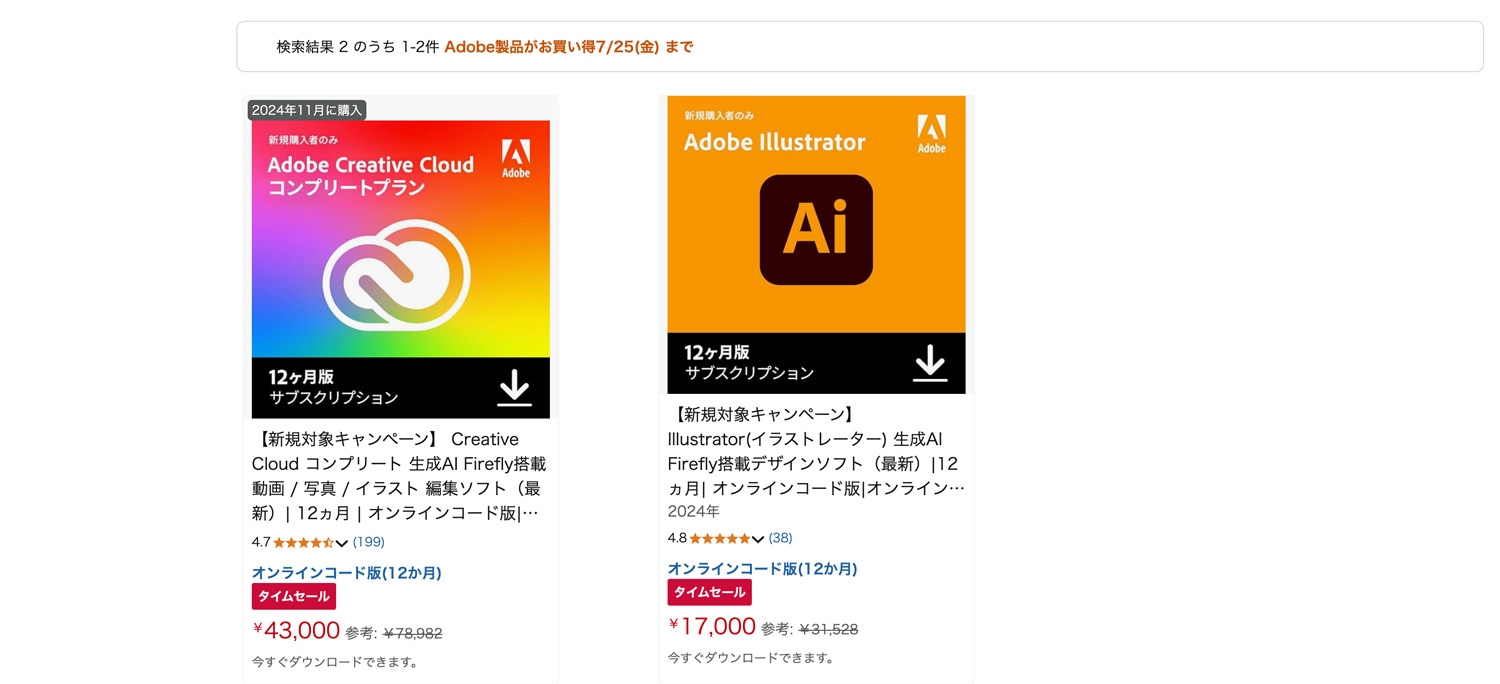
Task: Open the Creative Cloud コンプリート product title link
Action: tap(399, 476)
